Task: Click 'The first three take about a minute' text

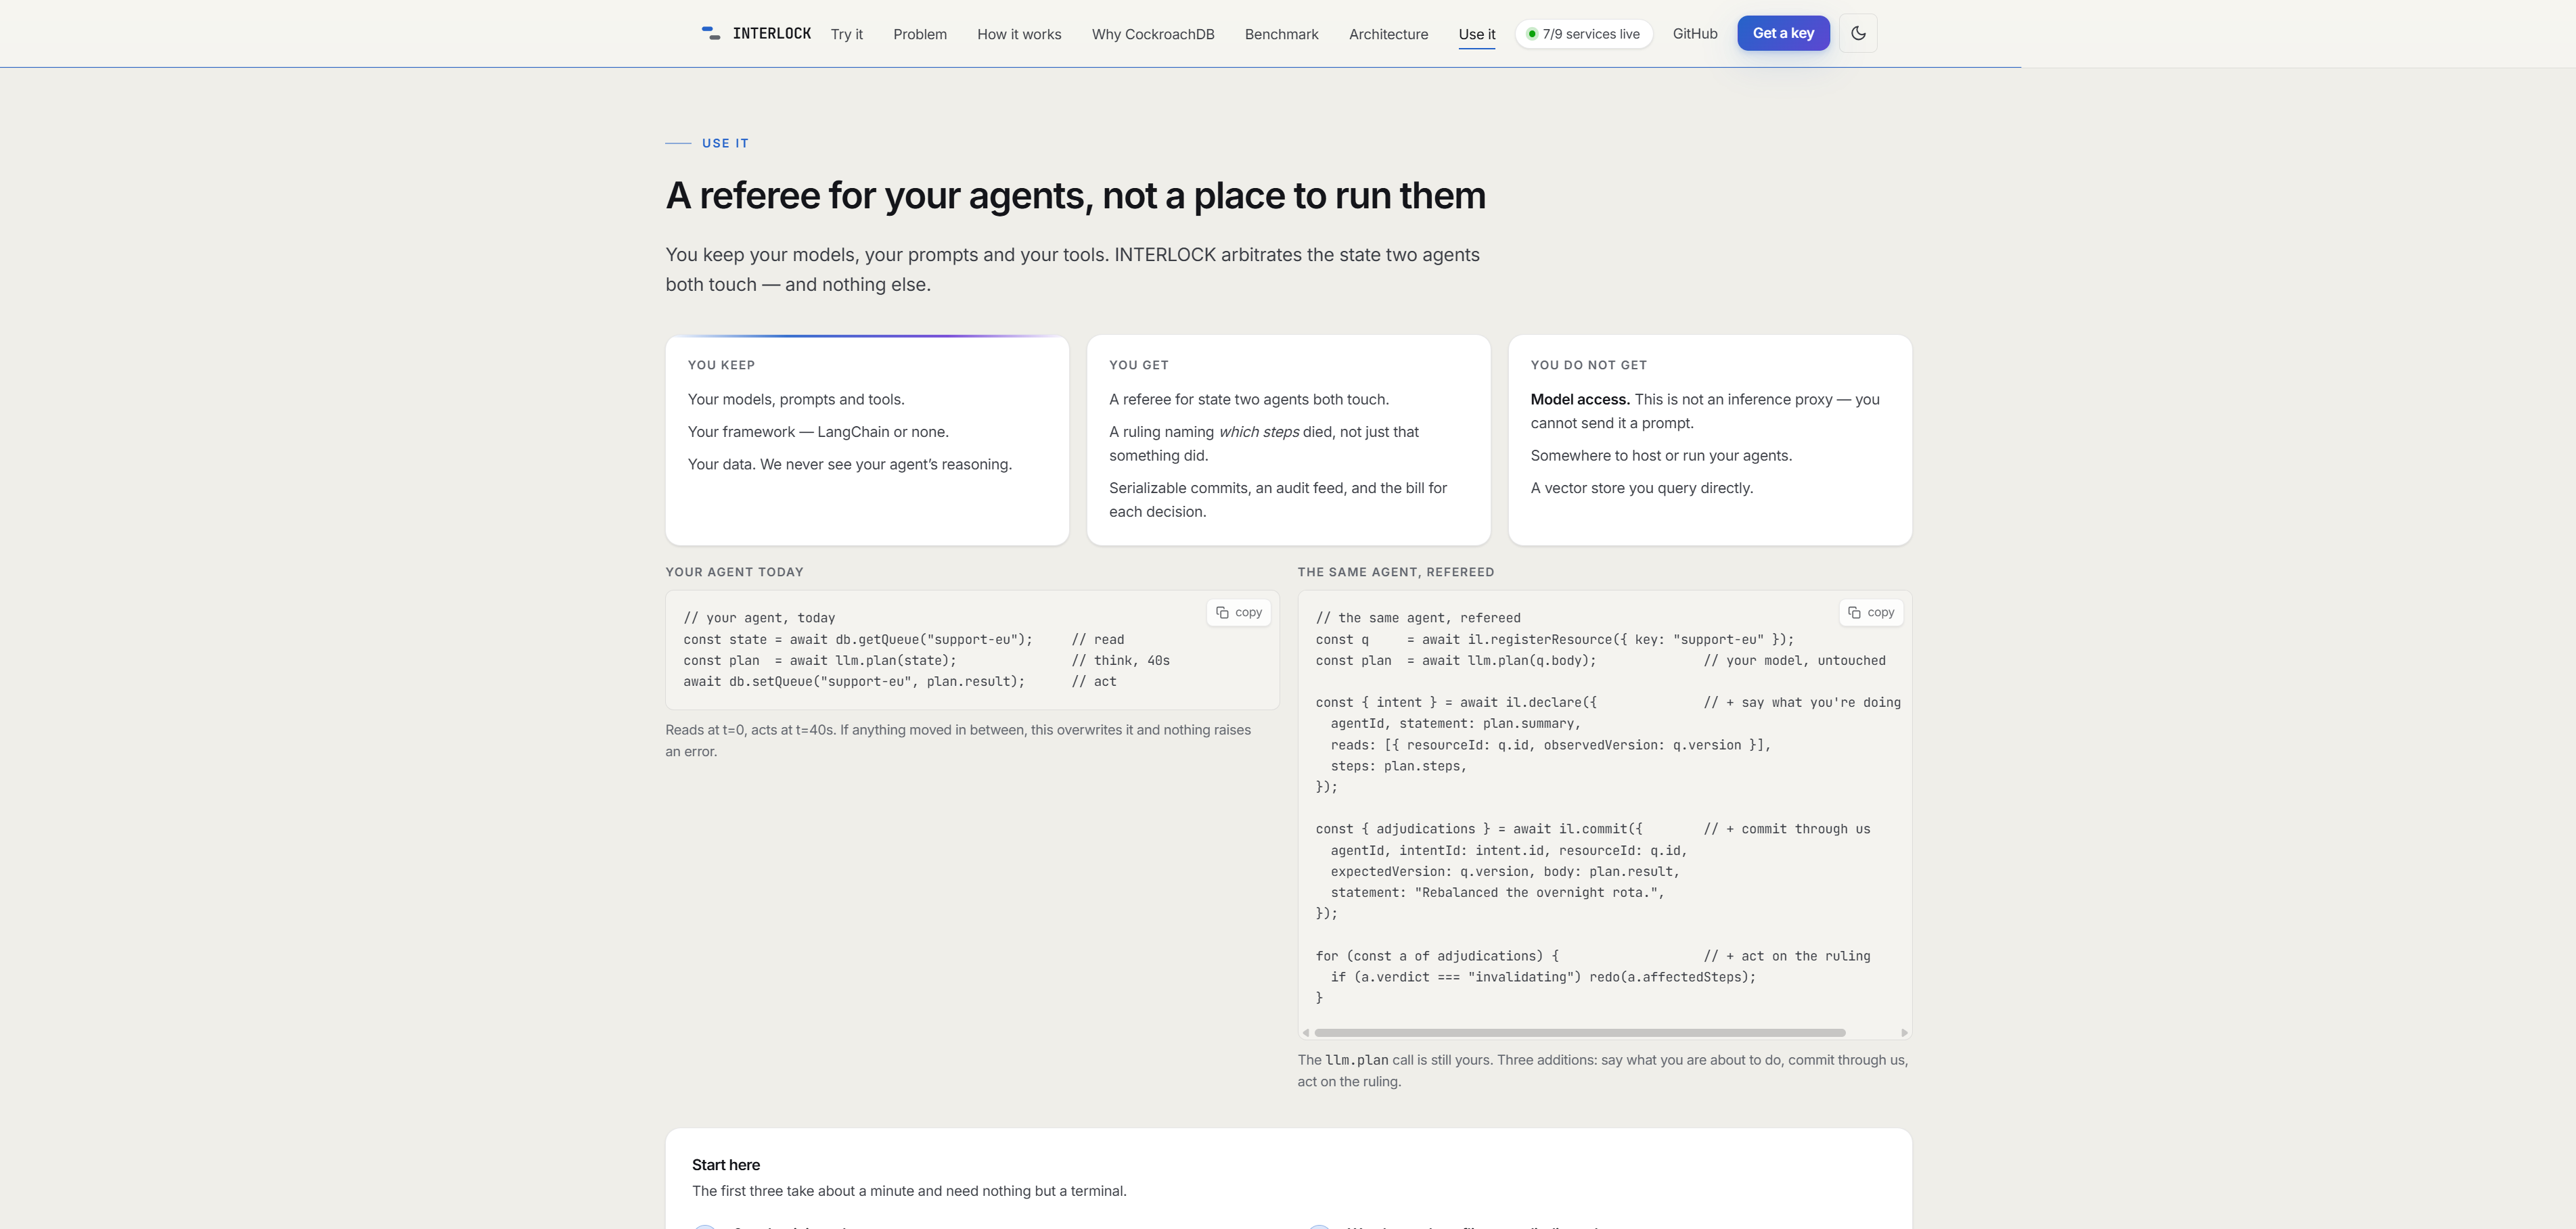Action: click(x=909, y=1191)
